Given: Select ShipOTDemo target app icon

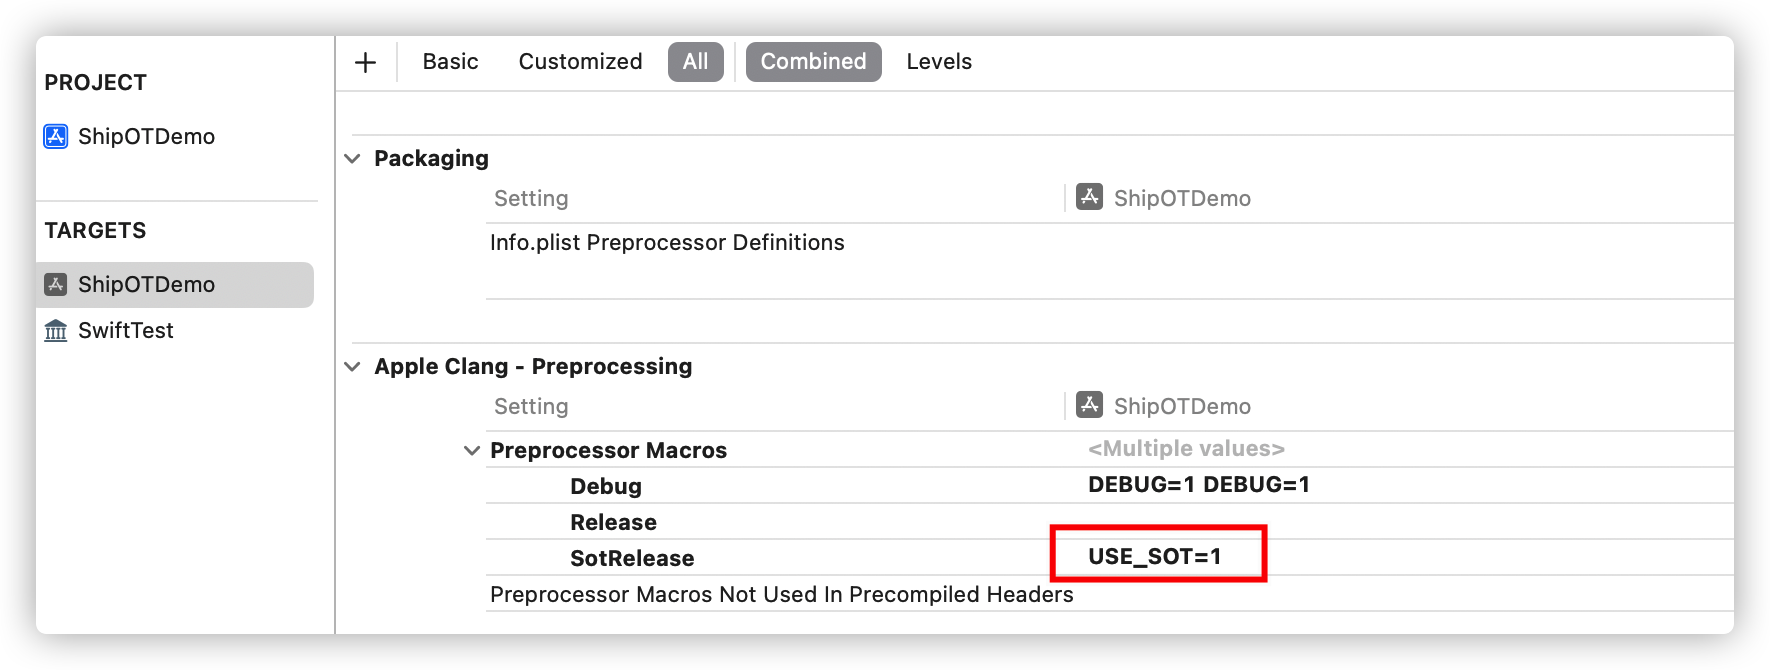Looking at the screenshot, I should click(56, 284).
